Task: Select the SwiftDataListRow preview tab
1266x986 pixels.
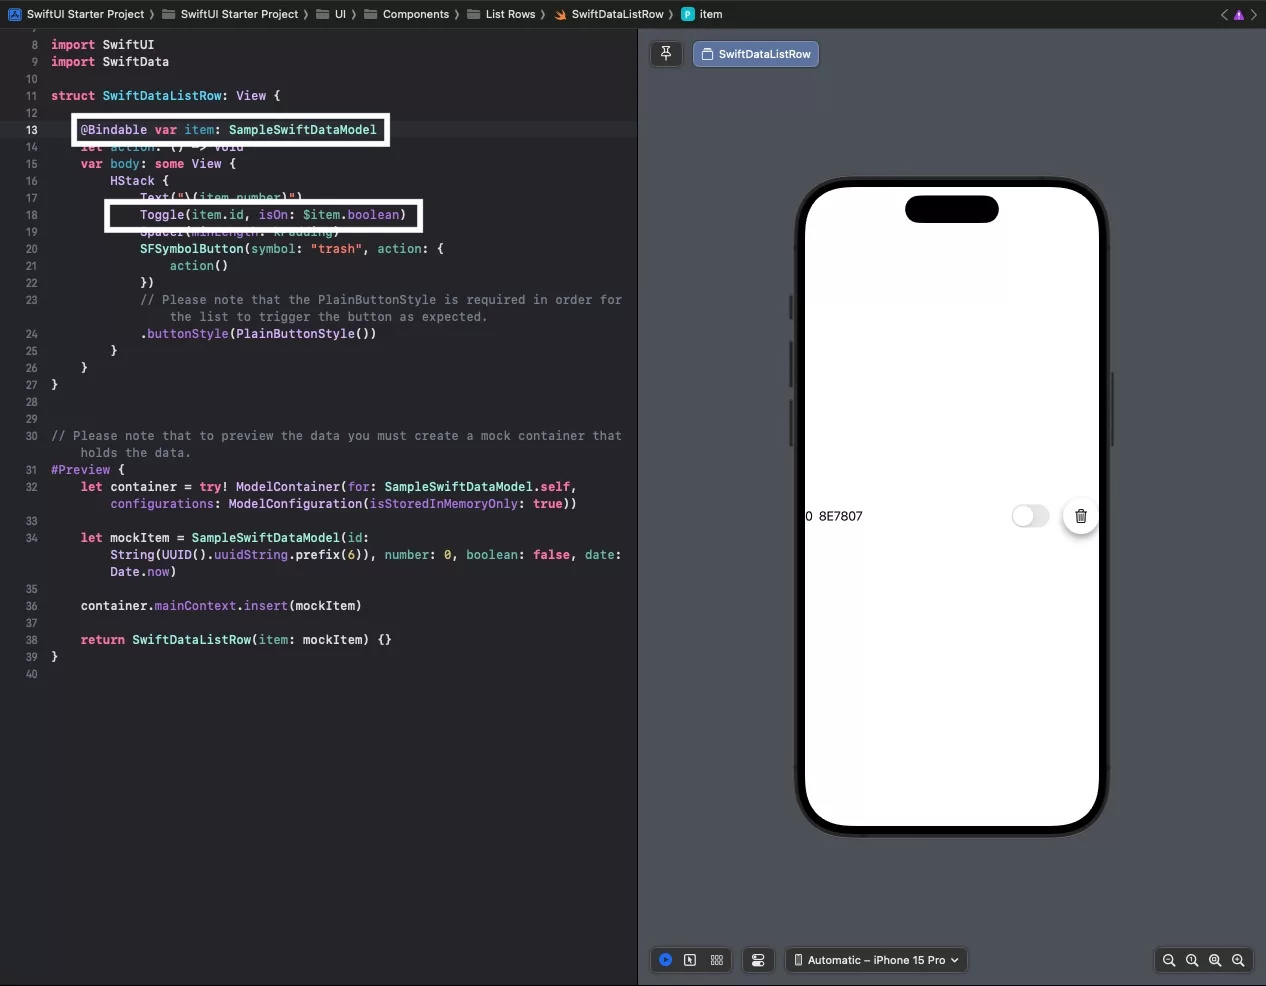Action: click(x=756, y=54)
